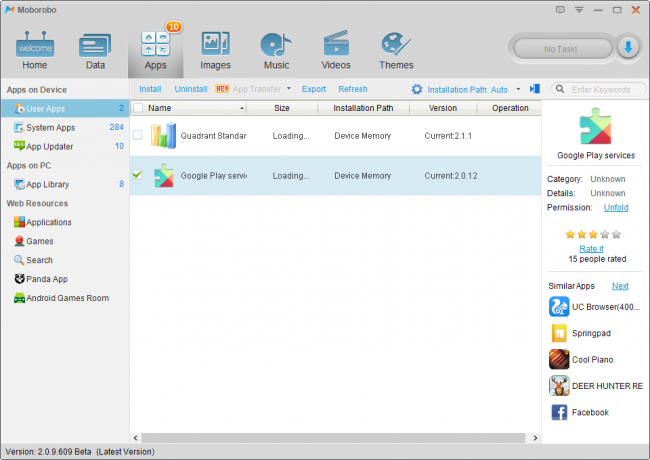Screen dimensions: 650x460
Task: Focus the Enter Keywords search field
Action: point(601,90)
